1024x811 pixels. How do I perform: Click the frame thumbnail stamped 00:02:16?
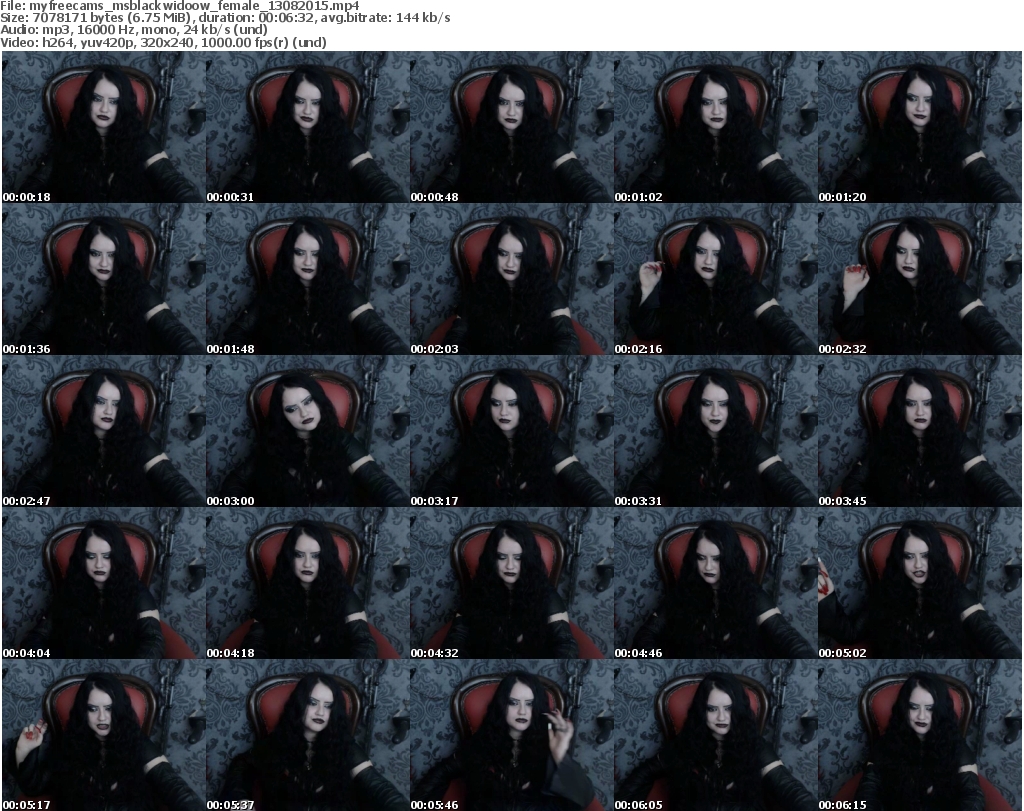tap(716, 279)
